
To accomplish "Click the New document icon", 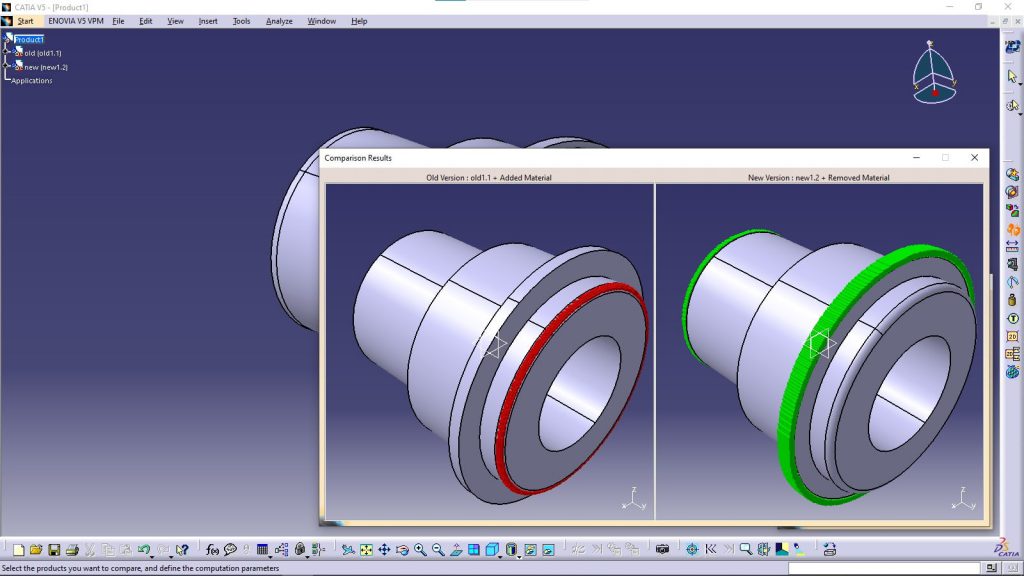I will coord(18,550).
